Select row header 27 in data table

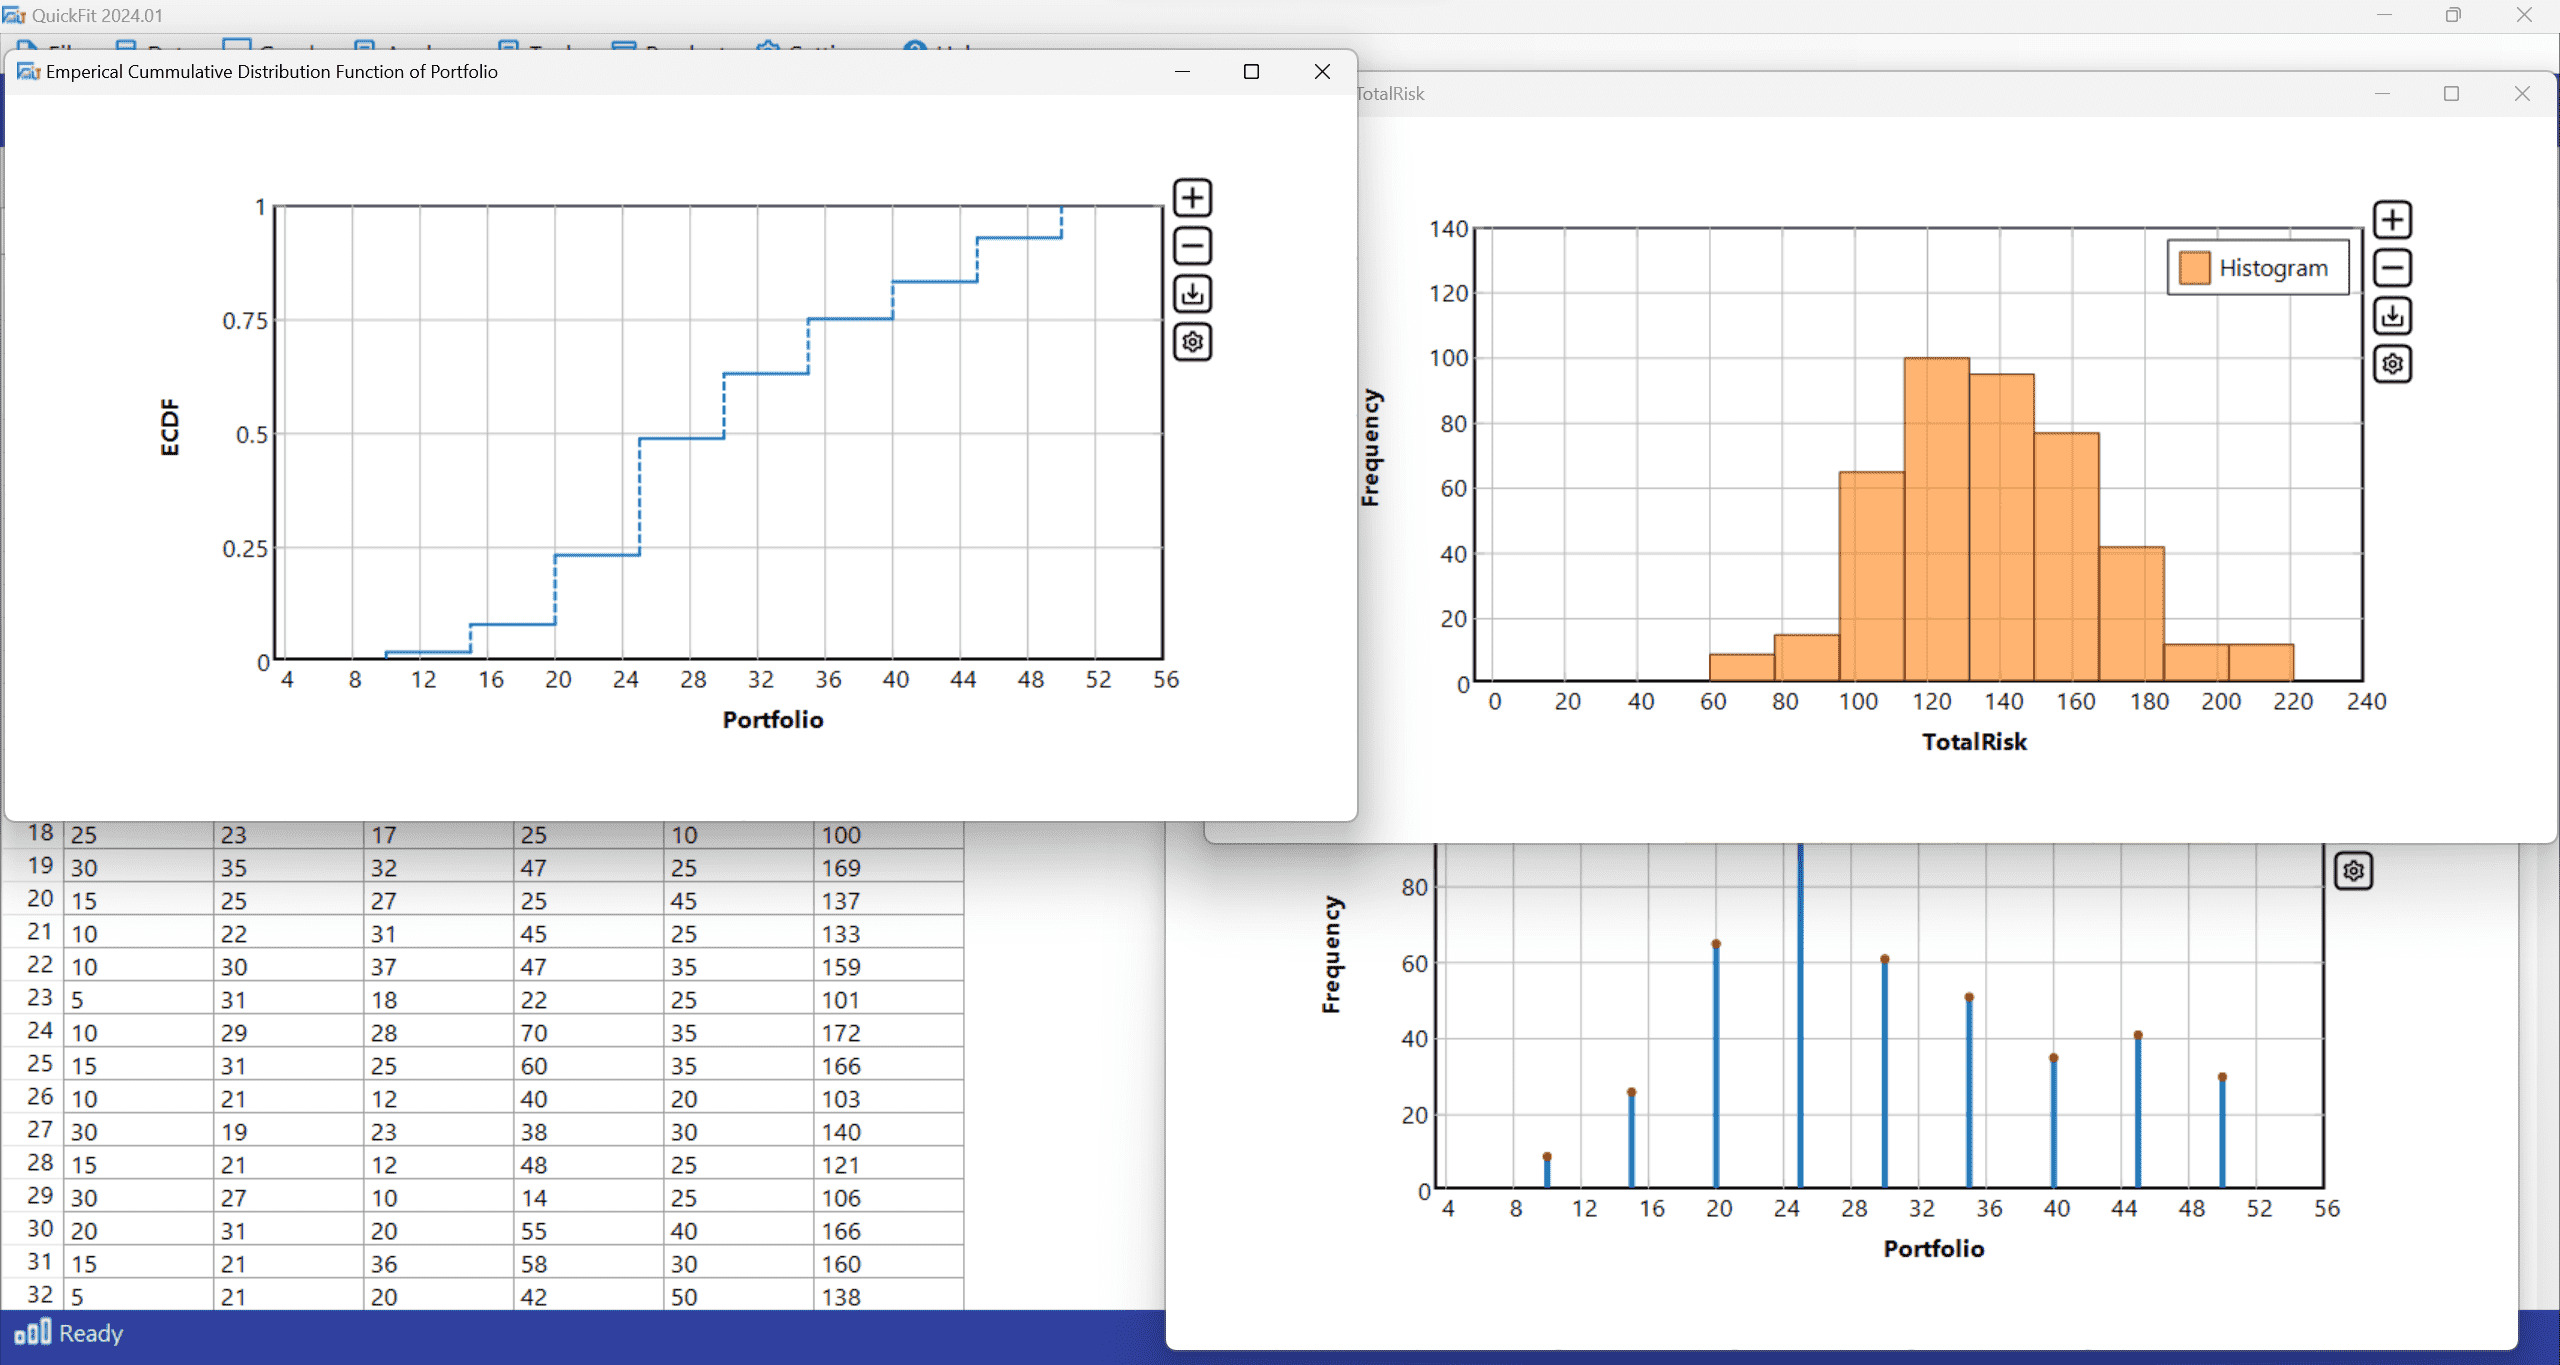click(x=33, y=1131)
